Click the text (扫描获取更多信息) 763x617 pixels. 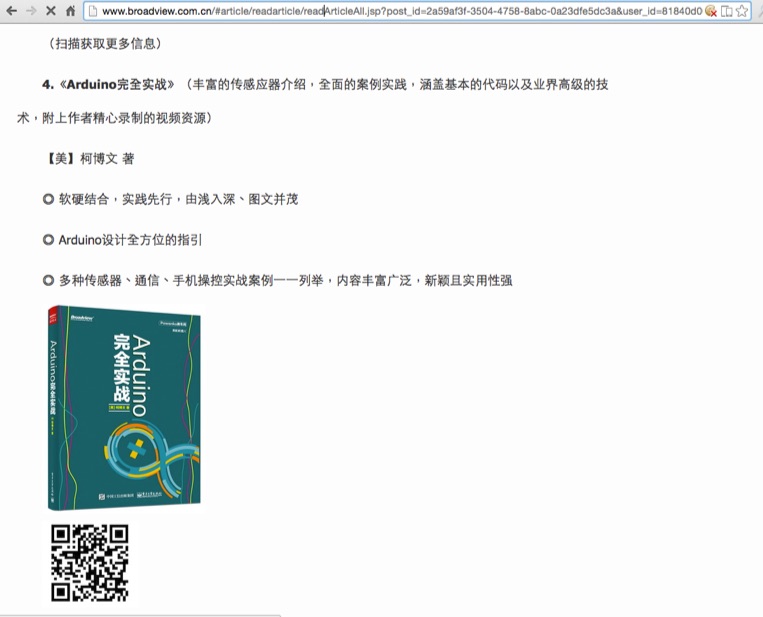pos(105,44)
